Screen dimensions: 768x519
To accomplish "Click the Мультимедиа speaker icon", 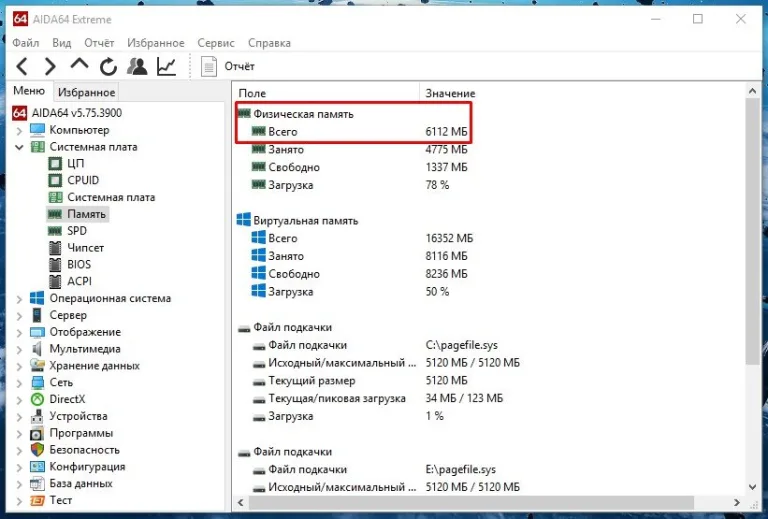I will 37,349.
